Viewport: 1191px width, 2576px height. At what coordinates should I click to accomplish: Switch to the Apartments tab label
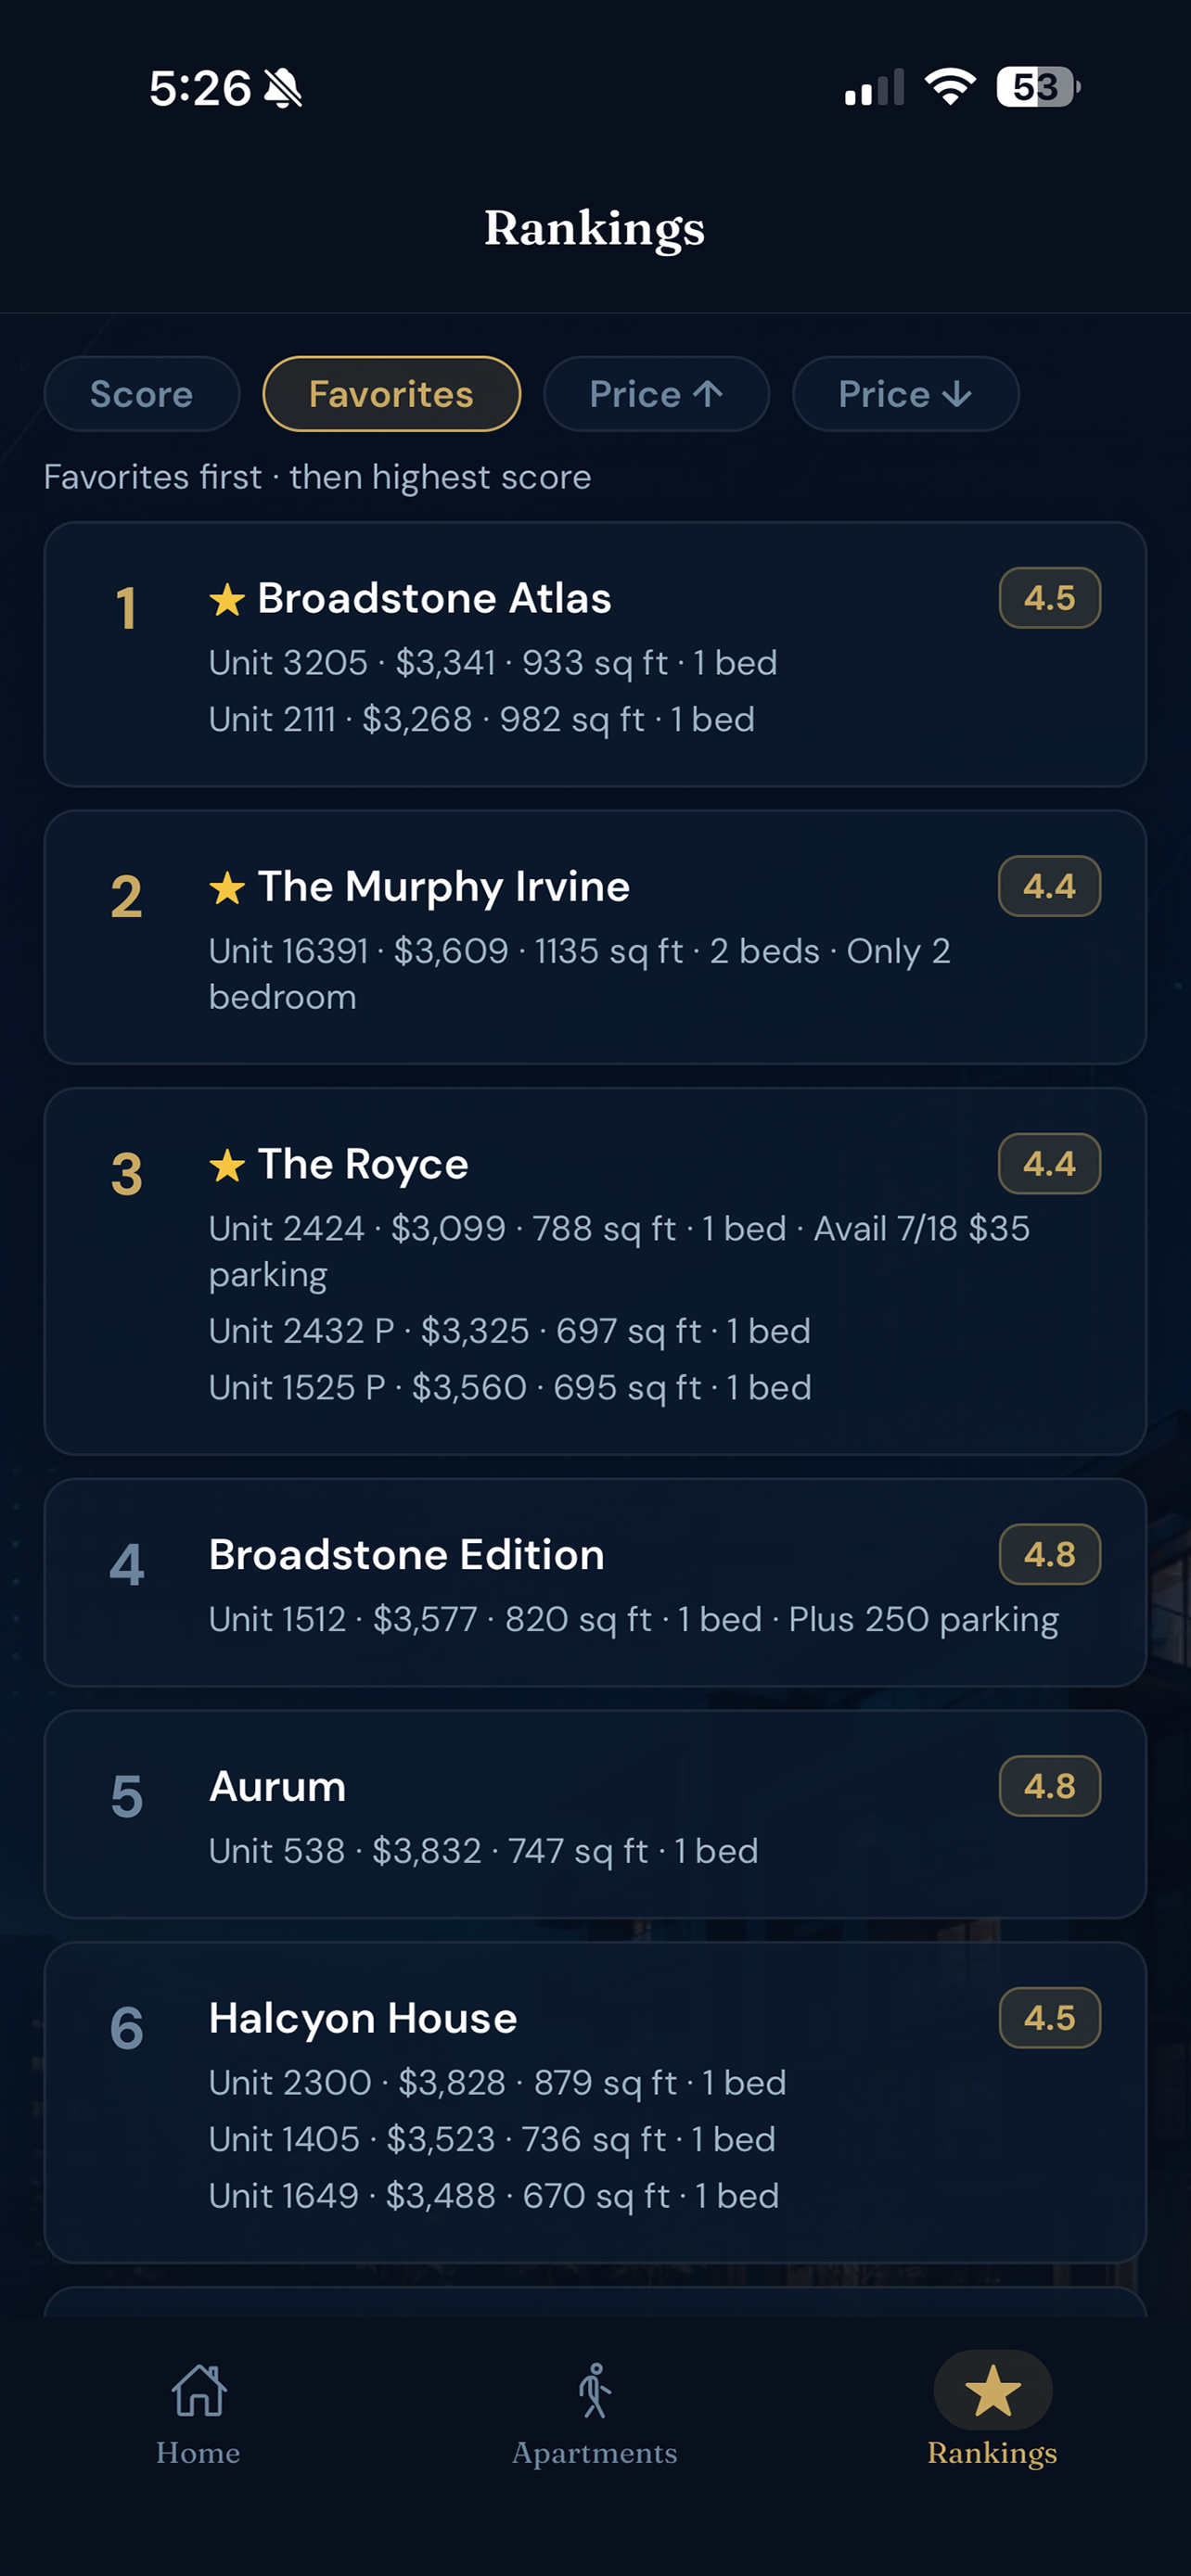(595, 2453)
